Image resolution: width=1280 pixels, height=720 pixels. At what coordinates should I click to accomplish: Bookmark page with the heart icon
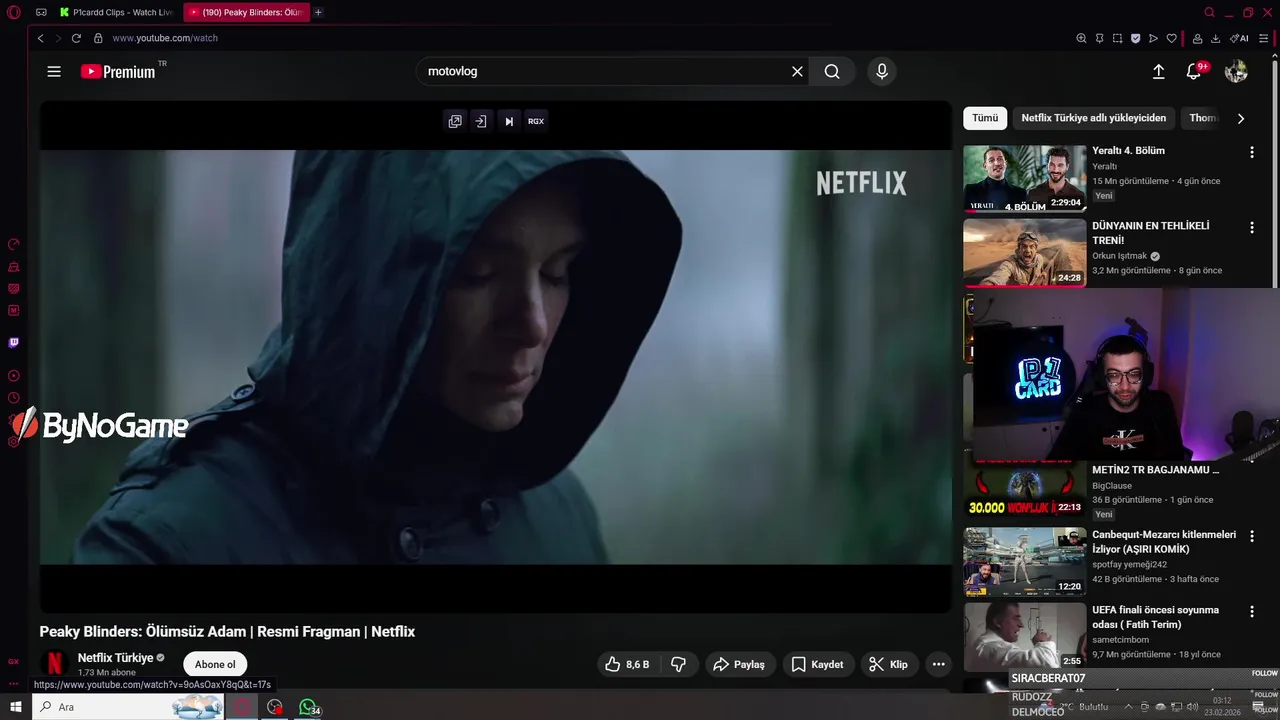[x=1172, y=38]
